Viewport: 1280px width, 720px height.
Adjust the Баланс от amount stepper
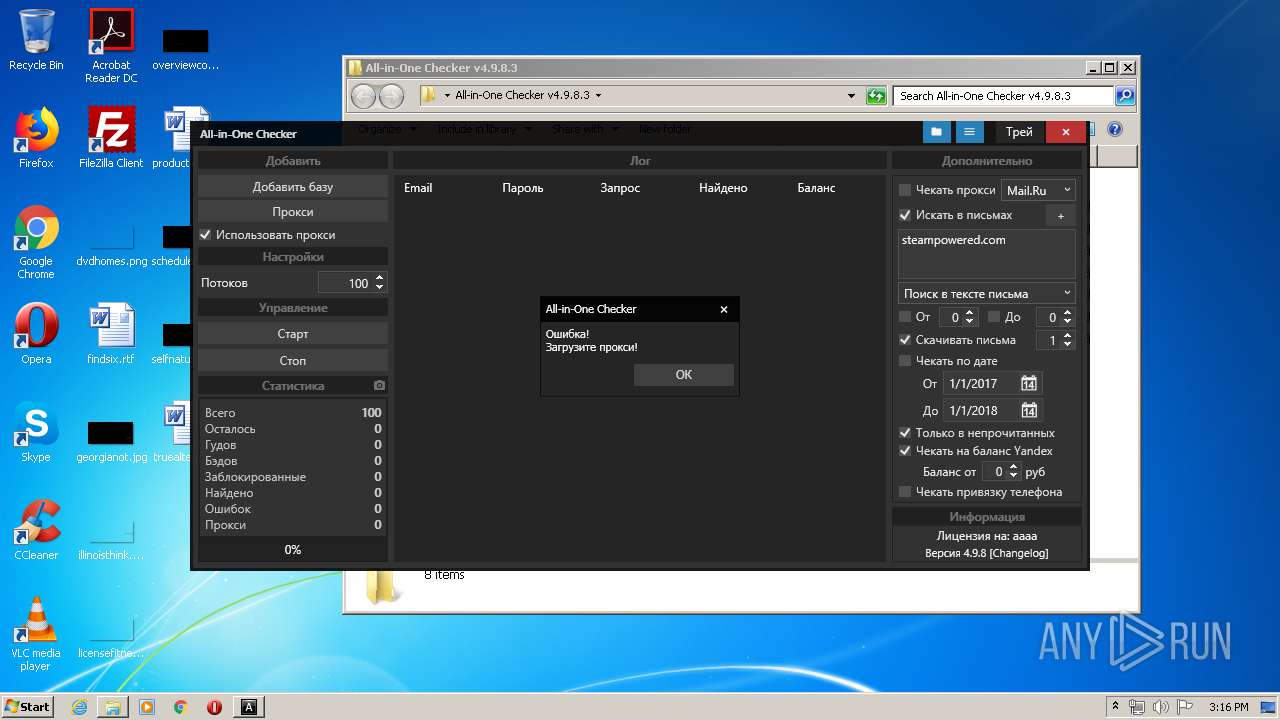click(x=1013, y=471)
